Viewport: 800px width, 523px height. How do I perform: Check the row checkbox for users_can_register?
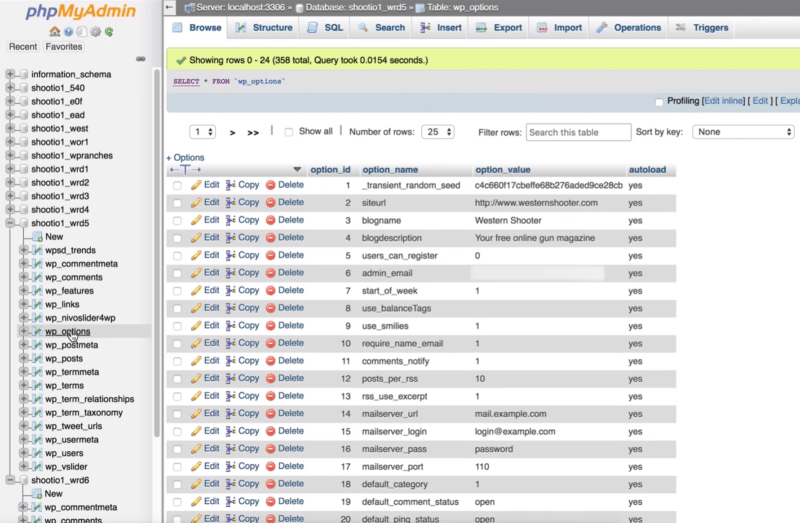click(177, 256)
